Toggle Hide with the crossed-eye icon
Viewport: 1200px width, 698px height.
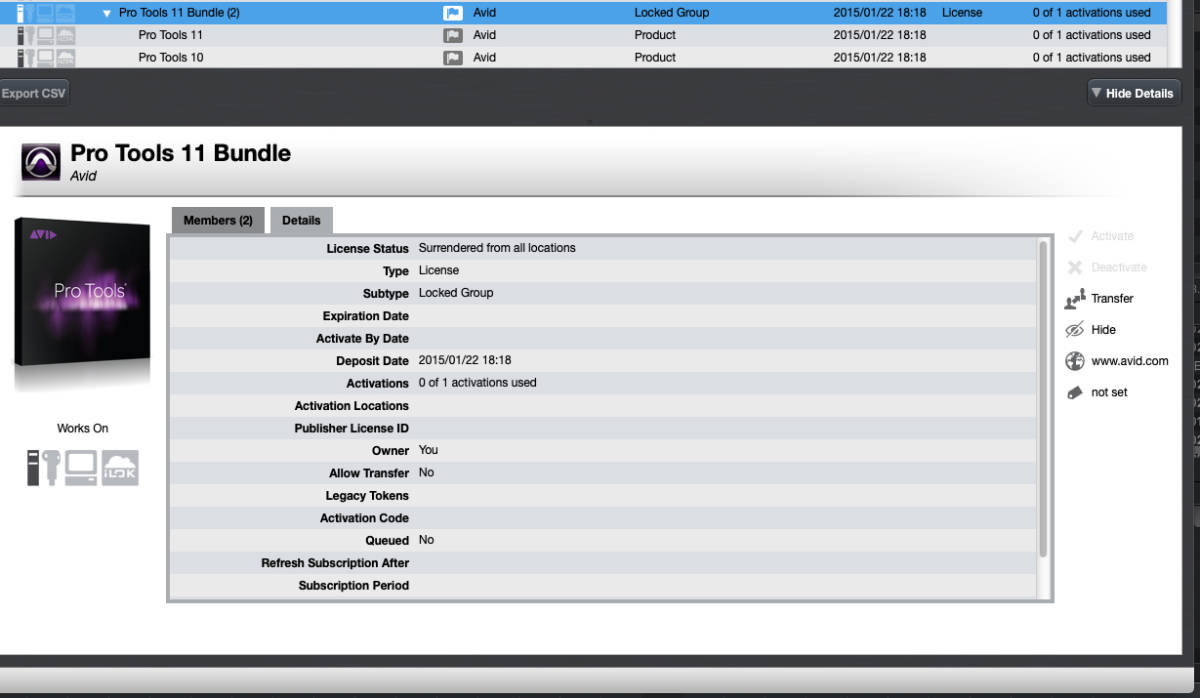[1075, 330]
